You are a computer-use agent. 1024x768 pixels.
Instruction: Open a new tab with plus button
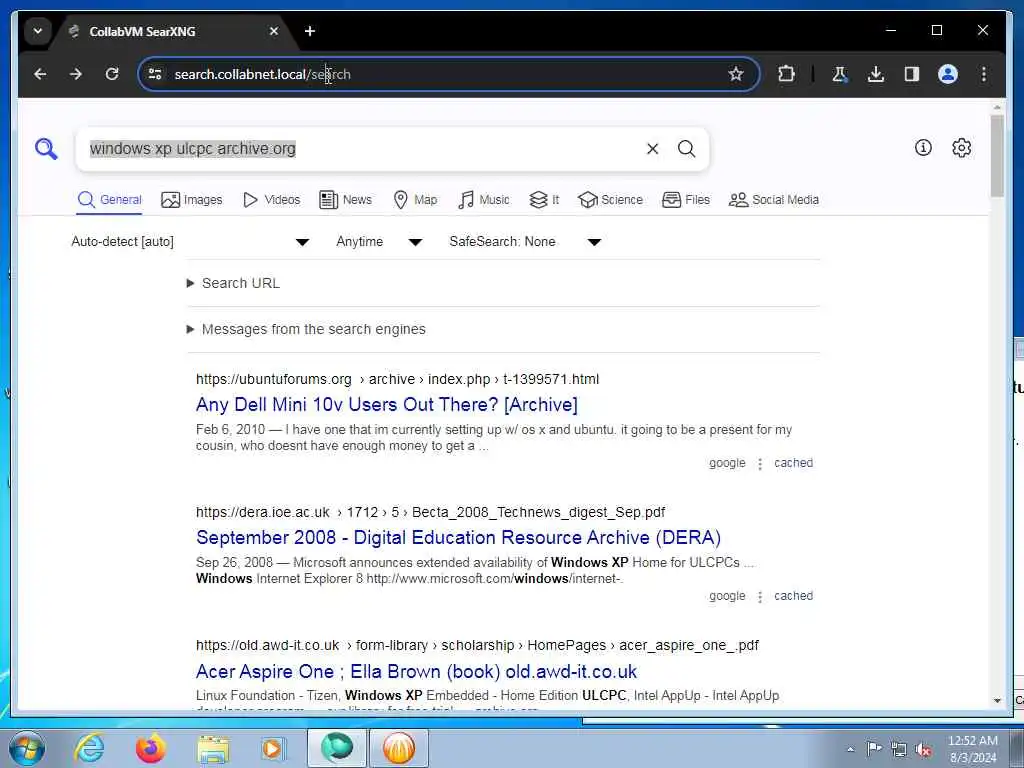coord(310,31)
